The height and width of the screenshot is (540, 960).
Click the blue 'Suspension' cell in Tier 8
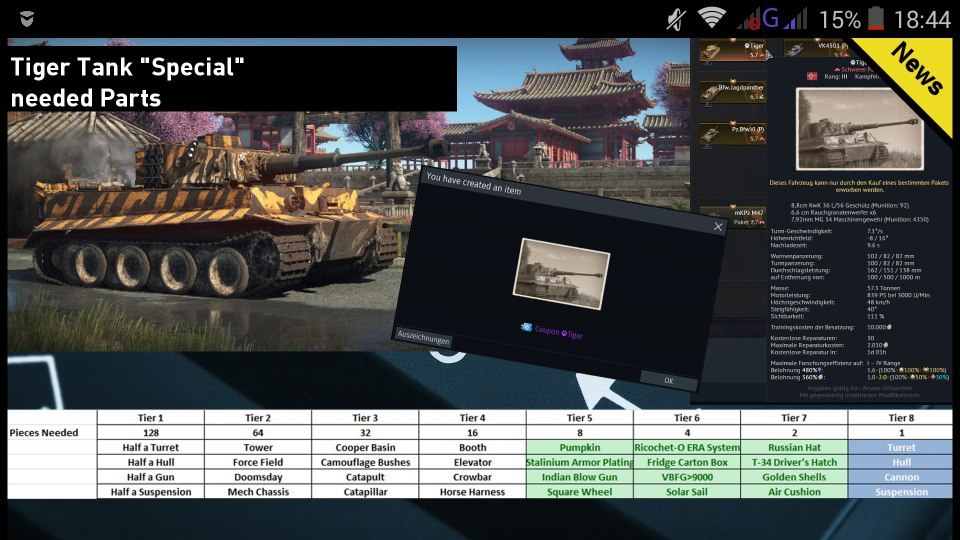pyautogui.click(x=901, y=492)
